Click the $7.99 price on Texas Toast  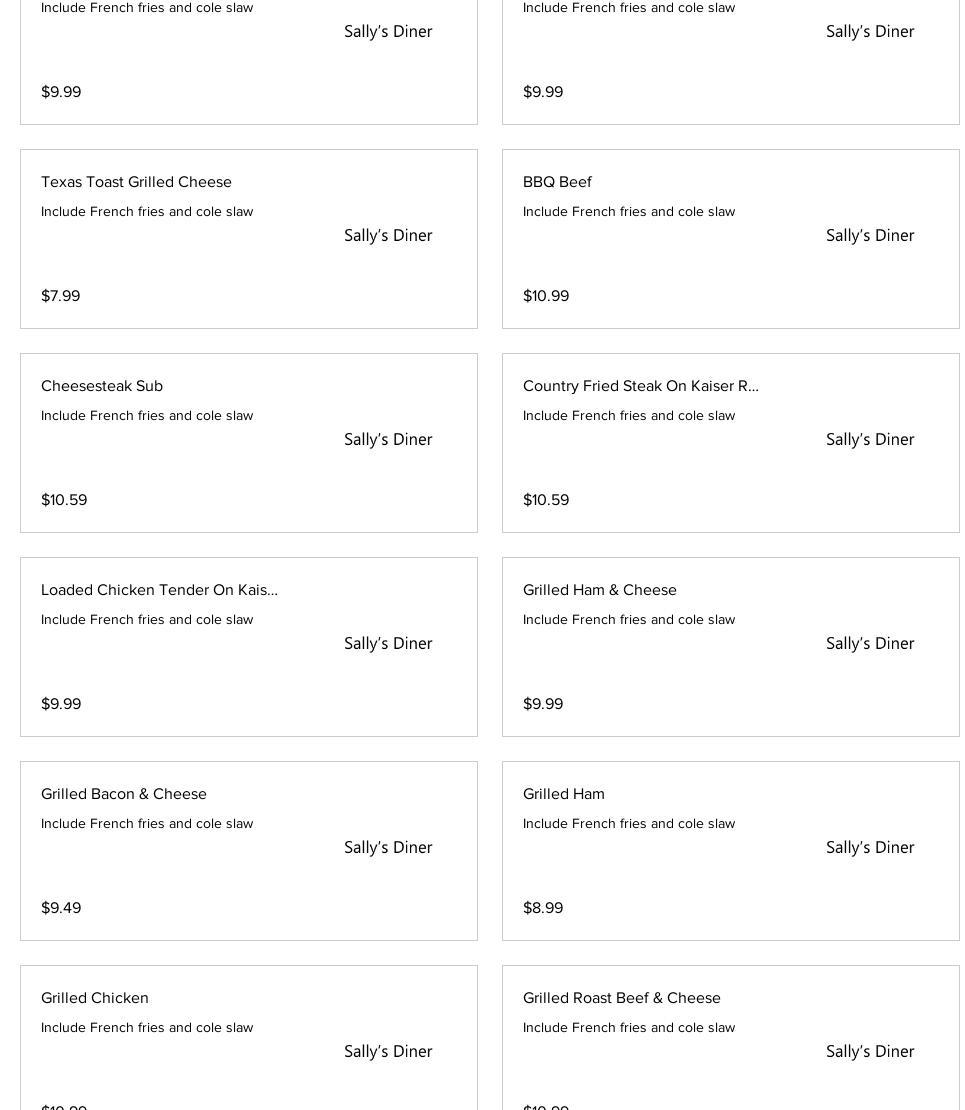[61, 296]
